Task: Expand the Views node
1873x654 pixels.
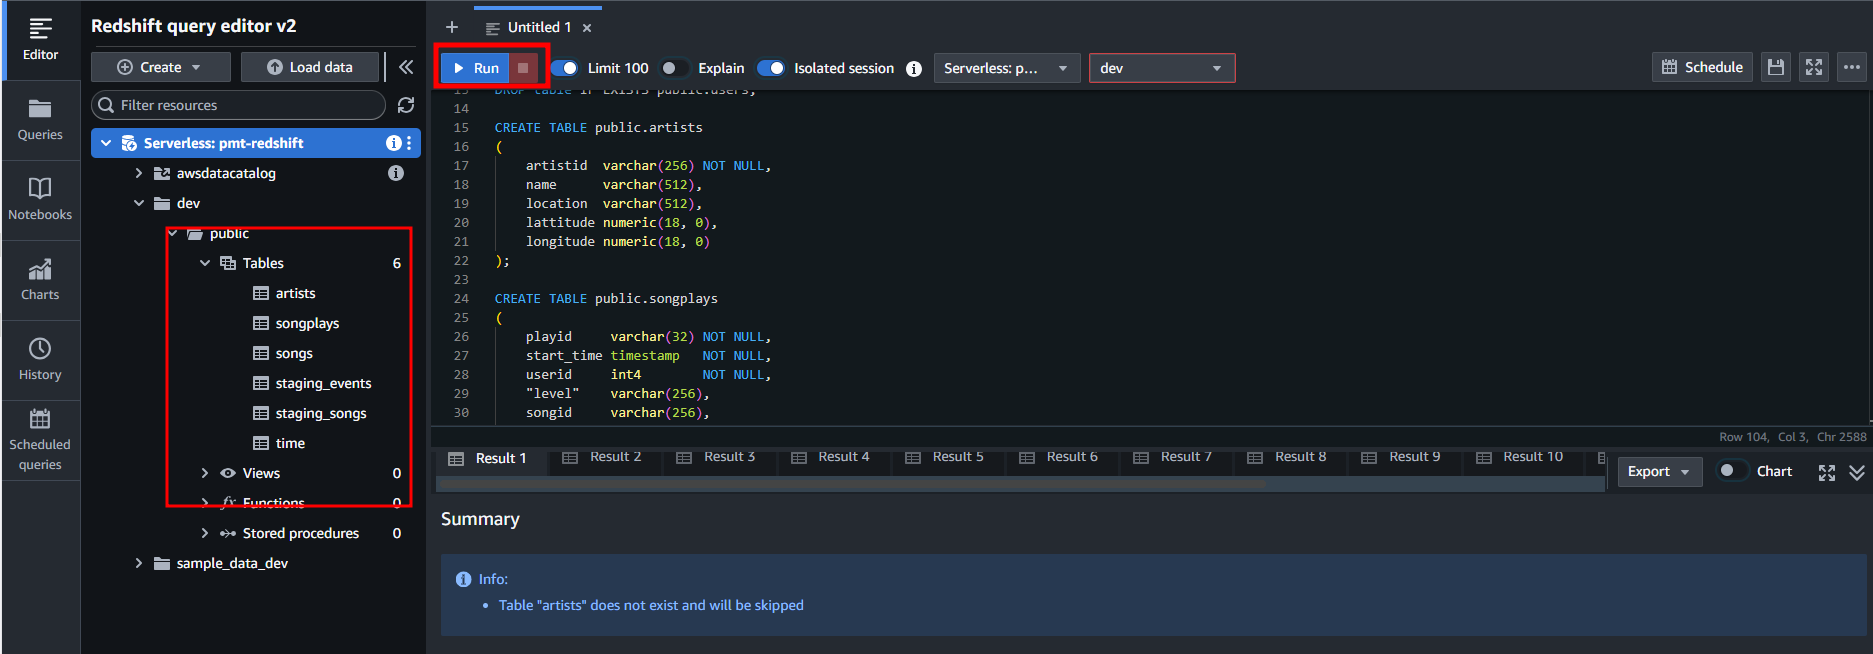Action: coord(205,473)
